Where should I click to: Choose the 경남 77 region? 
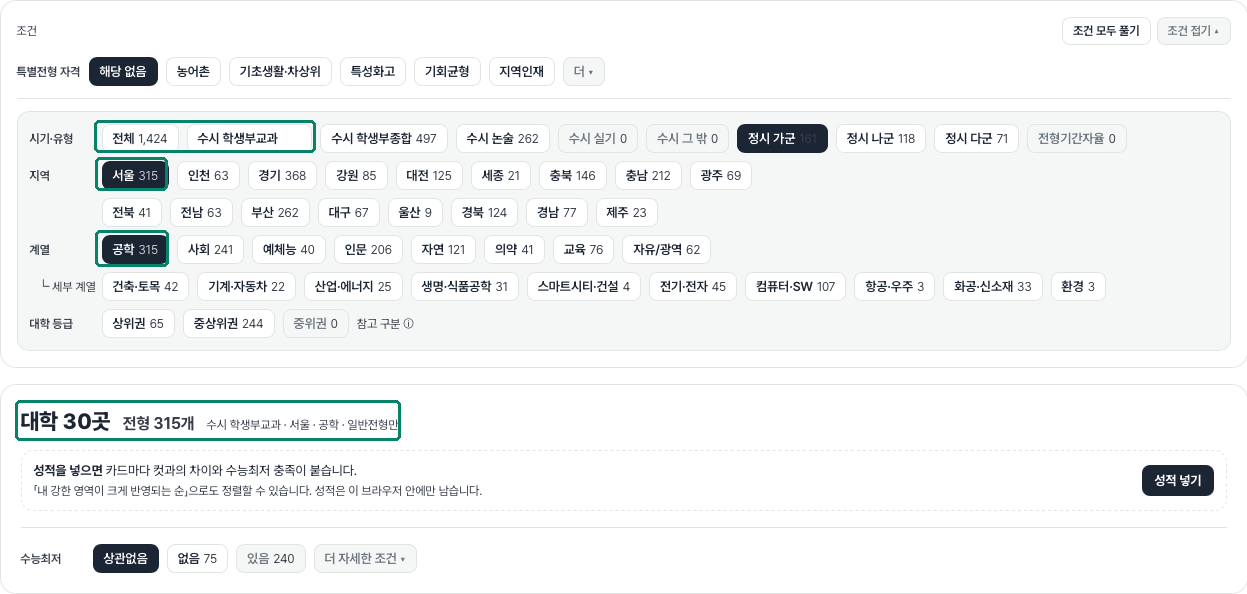pos(557,213)
